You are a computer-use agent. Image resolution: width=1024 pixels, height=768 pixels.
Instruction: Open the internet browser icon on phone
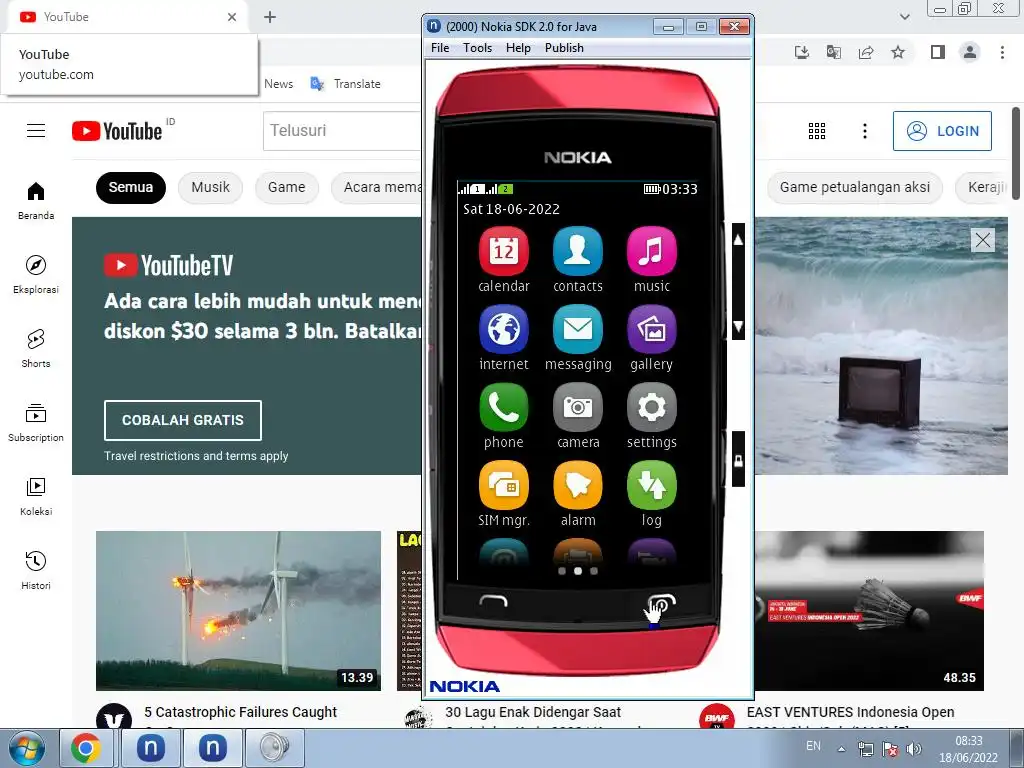tap(504, 330)
